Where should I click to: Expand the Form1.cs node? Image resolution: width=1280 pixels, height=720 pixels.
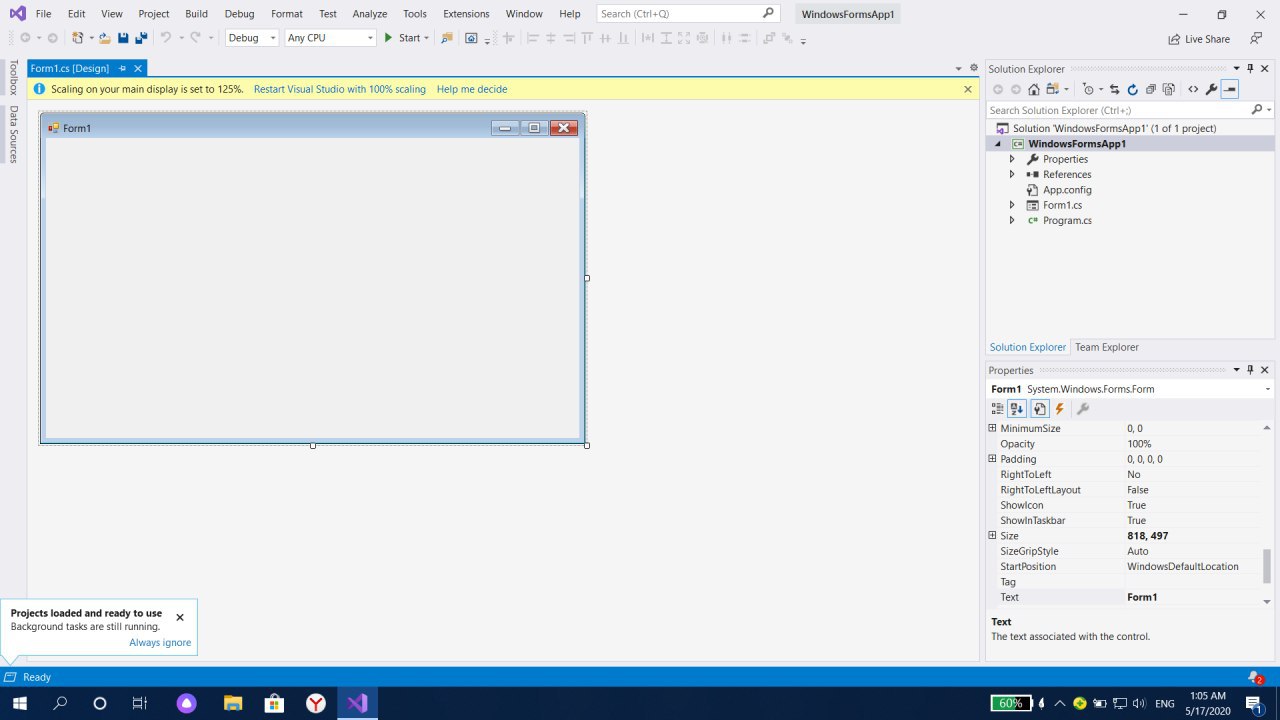[x=1012, y=205]
